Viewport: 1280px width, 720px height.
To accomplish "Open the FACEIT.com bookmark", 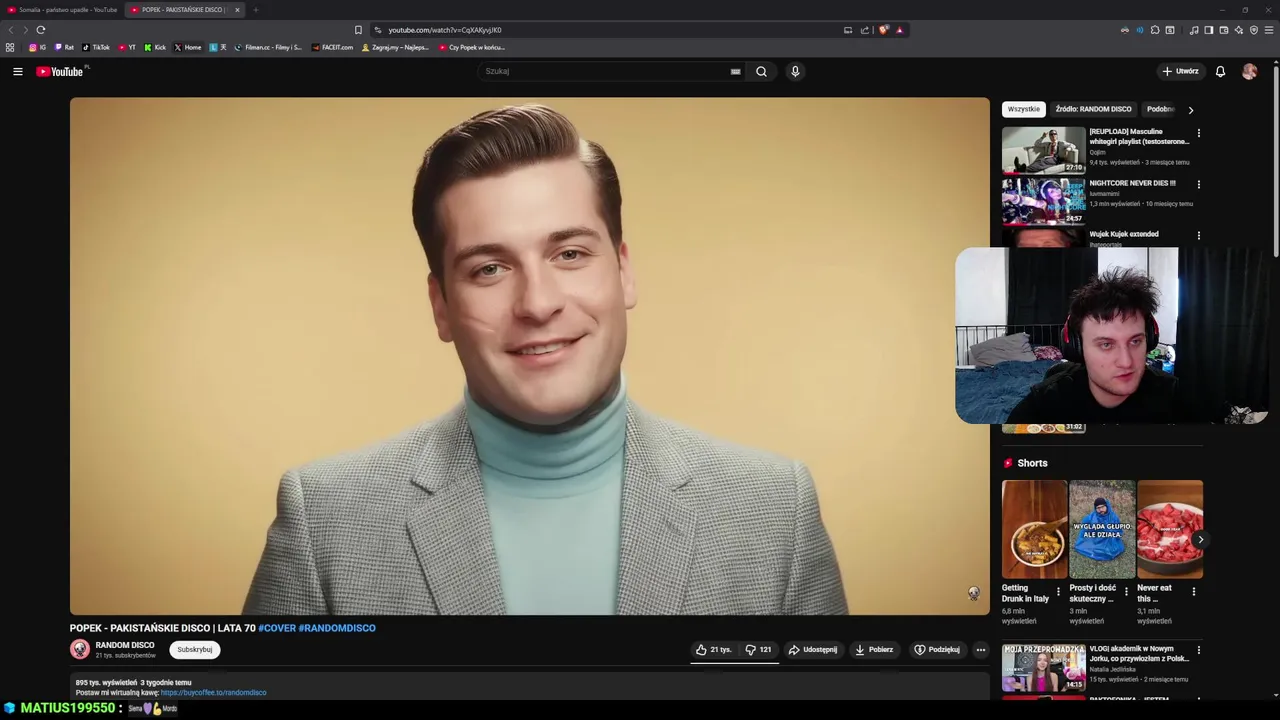I will pos(332,47).
